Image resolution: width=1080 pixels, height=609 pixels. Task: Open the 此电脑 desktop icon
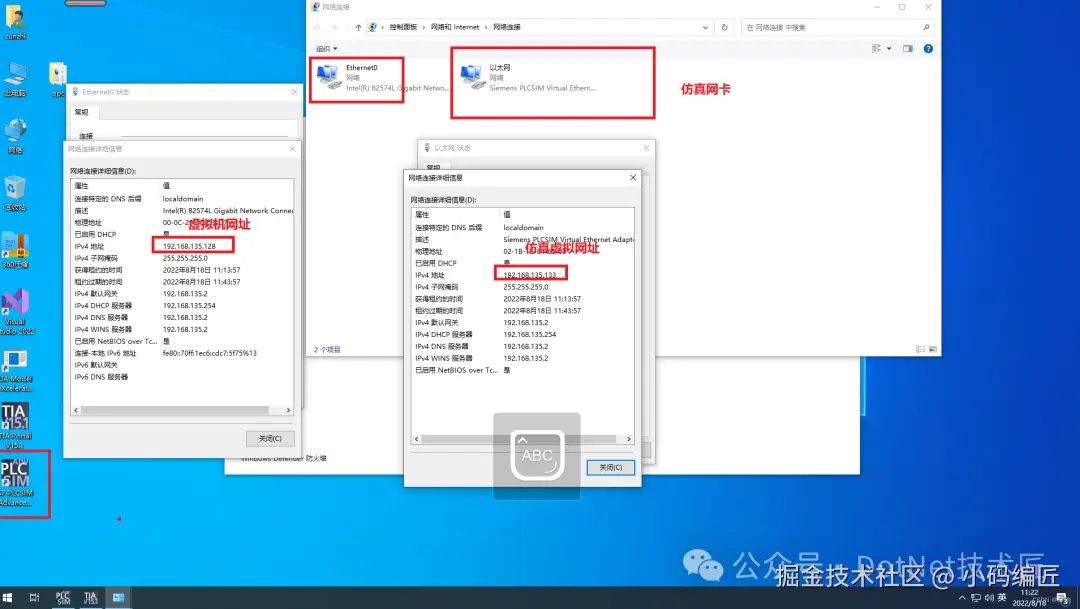point(15,79)
